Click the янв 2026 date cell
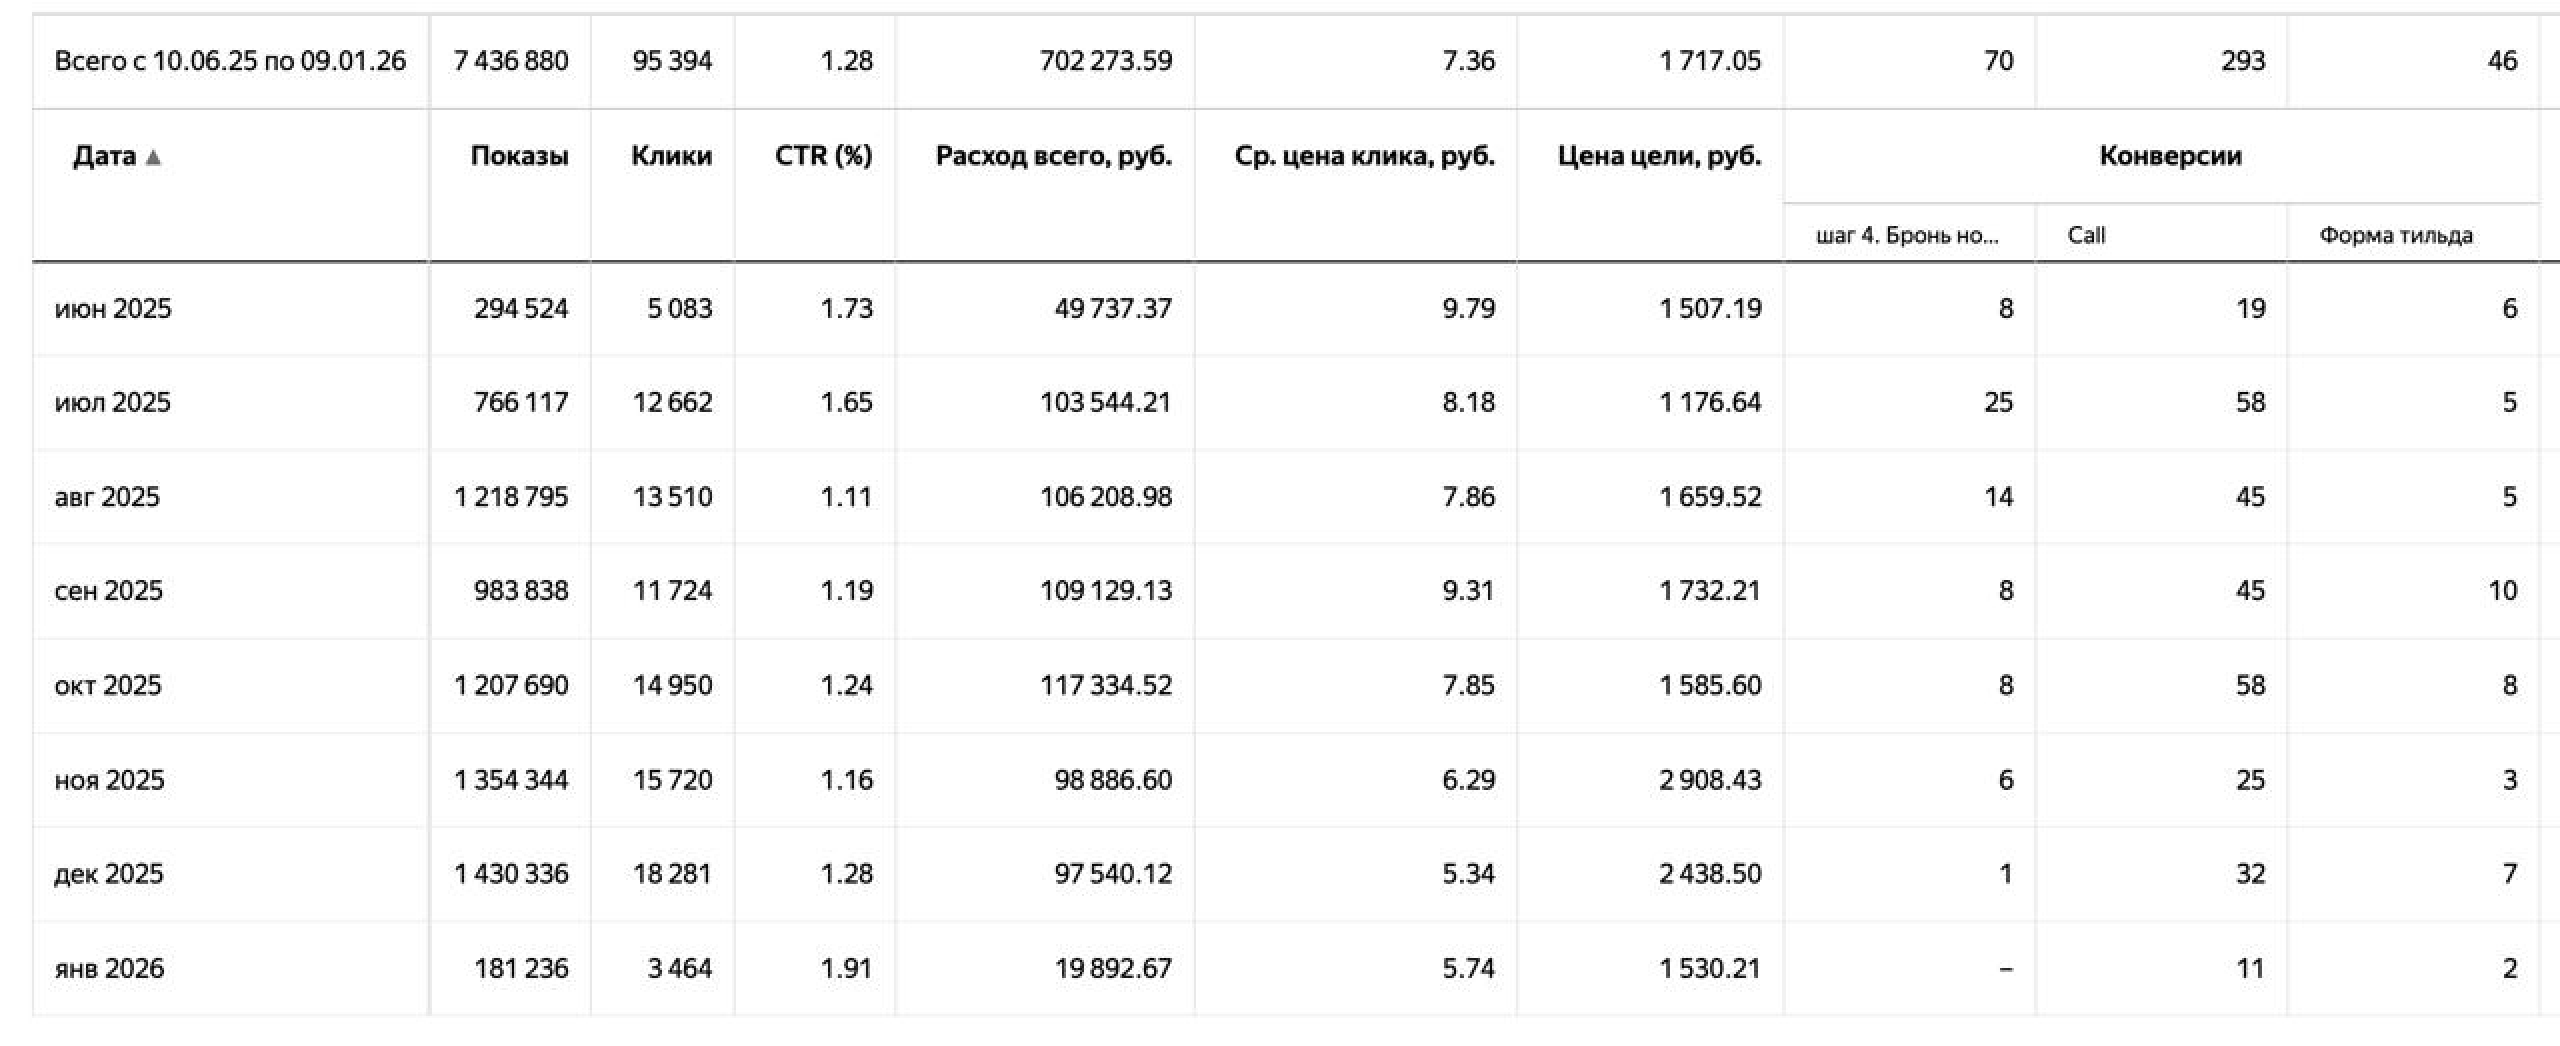2560x1046 pixels. click(x=109, y=968)
